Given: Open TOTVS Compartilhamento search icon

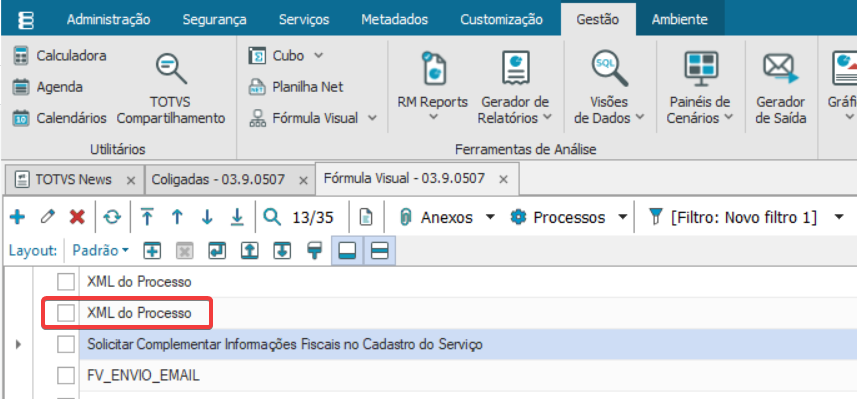Looking at the screenshot, I should click(171, 68).
